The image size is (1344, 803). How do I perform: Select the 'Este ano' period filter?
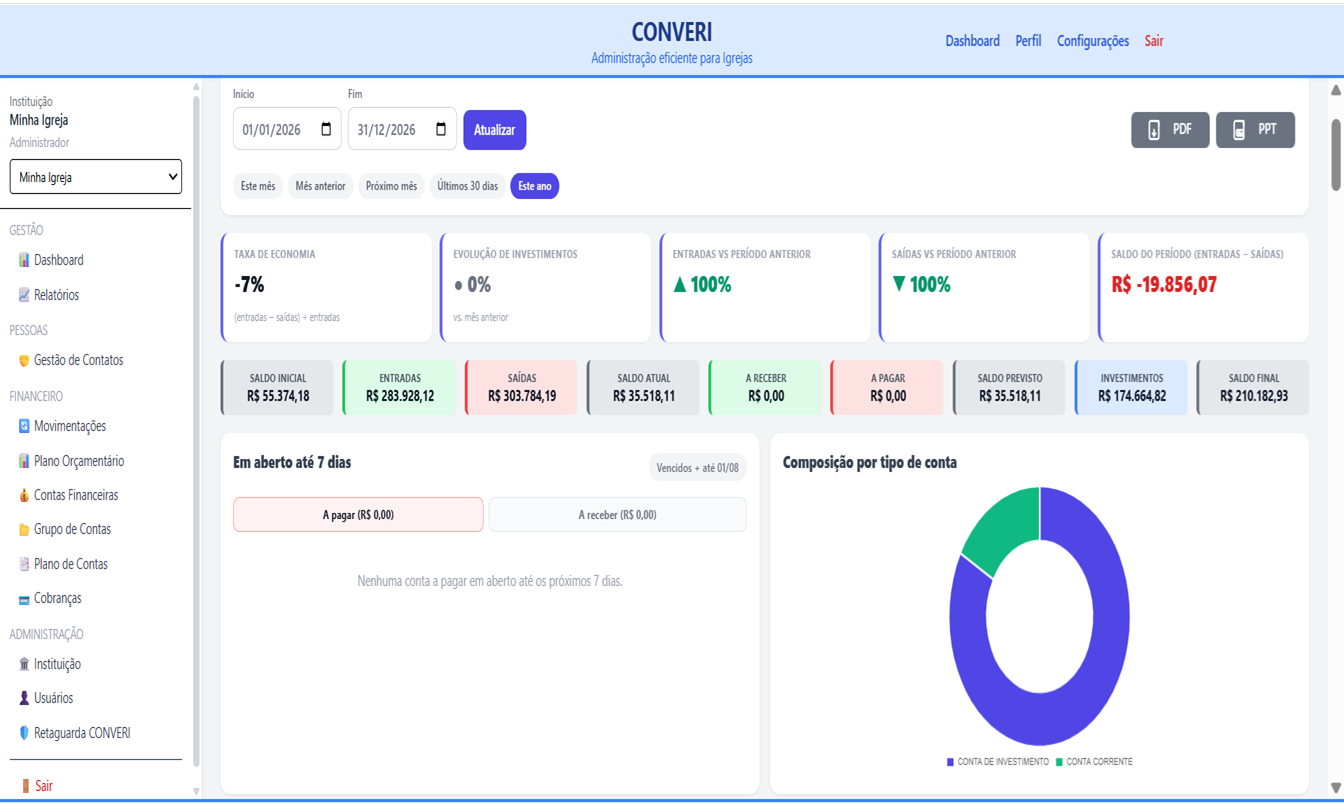(534, 186)
